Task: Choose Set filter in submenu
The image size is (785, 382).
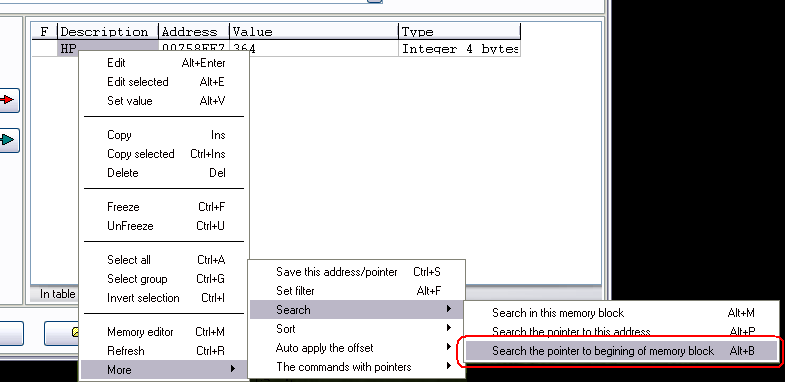Action: pos(356,291)
